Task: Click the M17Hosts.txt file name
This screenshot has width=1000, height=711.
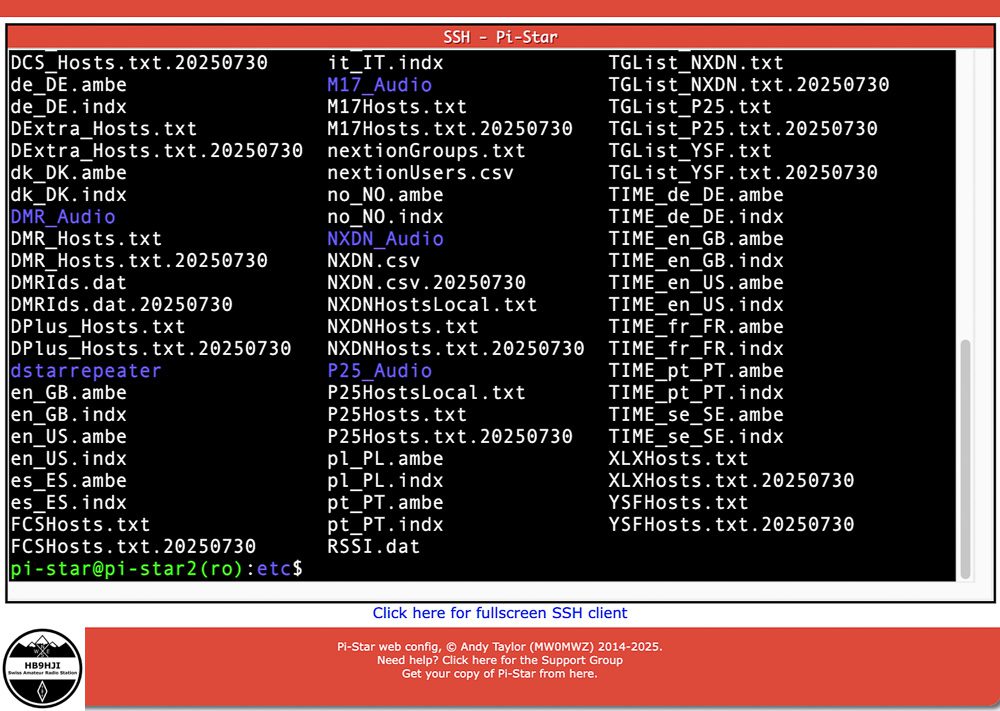Action: pyautogui.click(x=397, y=106)
